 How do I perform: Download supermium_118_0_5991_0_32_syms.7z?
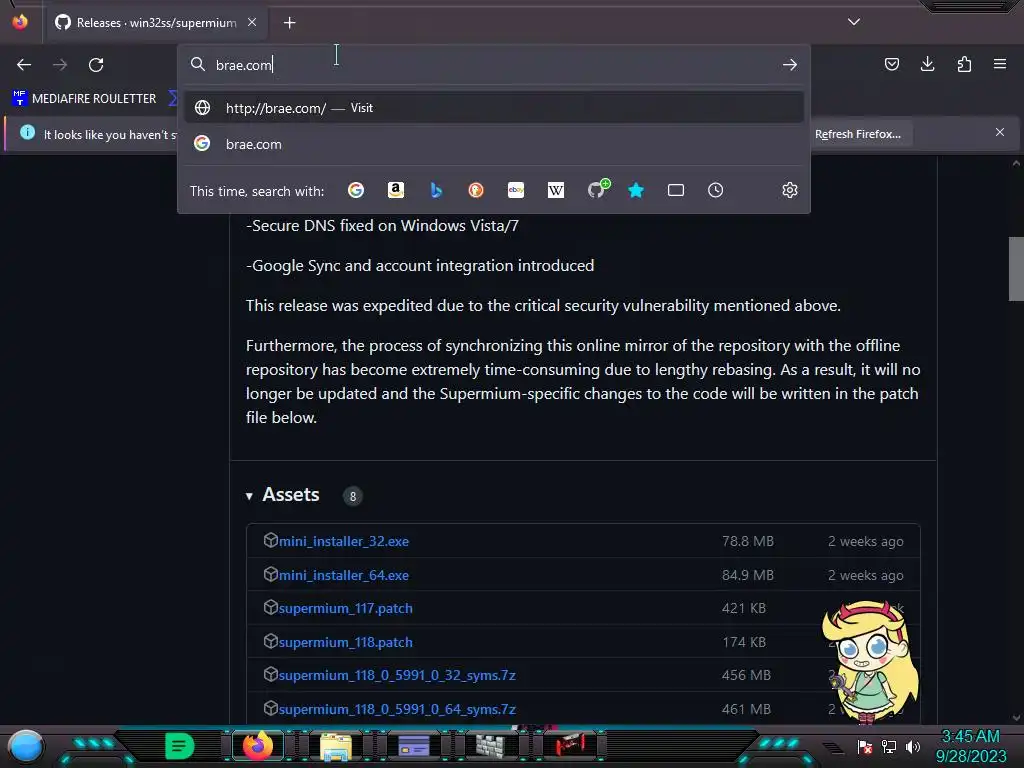coord(397,675)
